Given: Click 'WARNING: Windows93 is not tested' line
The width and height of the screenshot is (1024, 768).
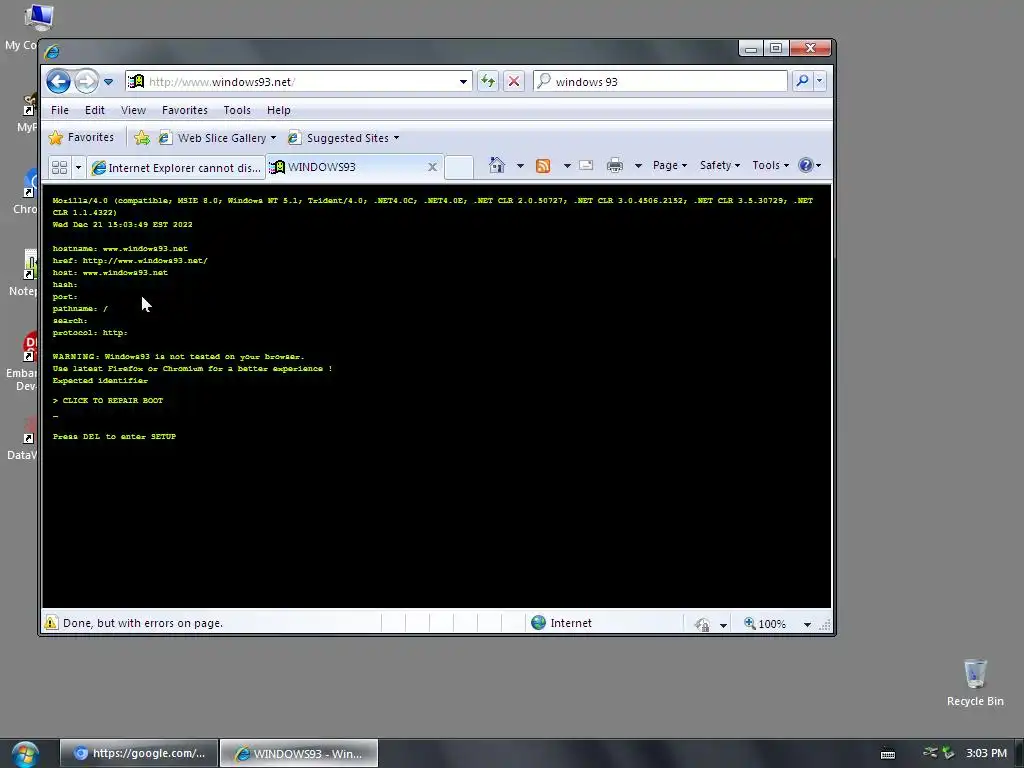Looking at the screenshot, I should tap(178, 357).
